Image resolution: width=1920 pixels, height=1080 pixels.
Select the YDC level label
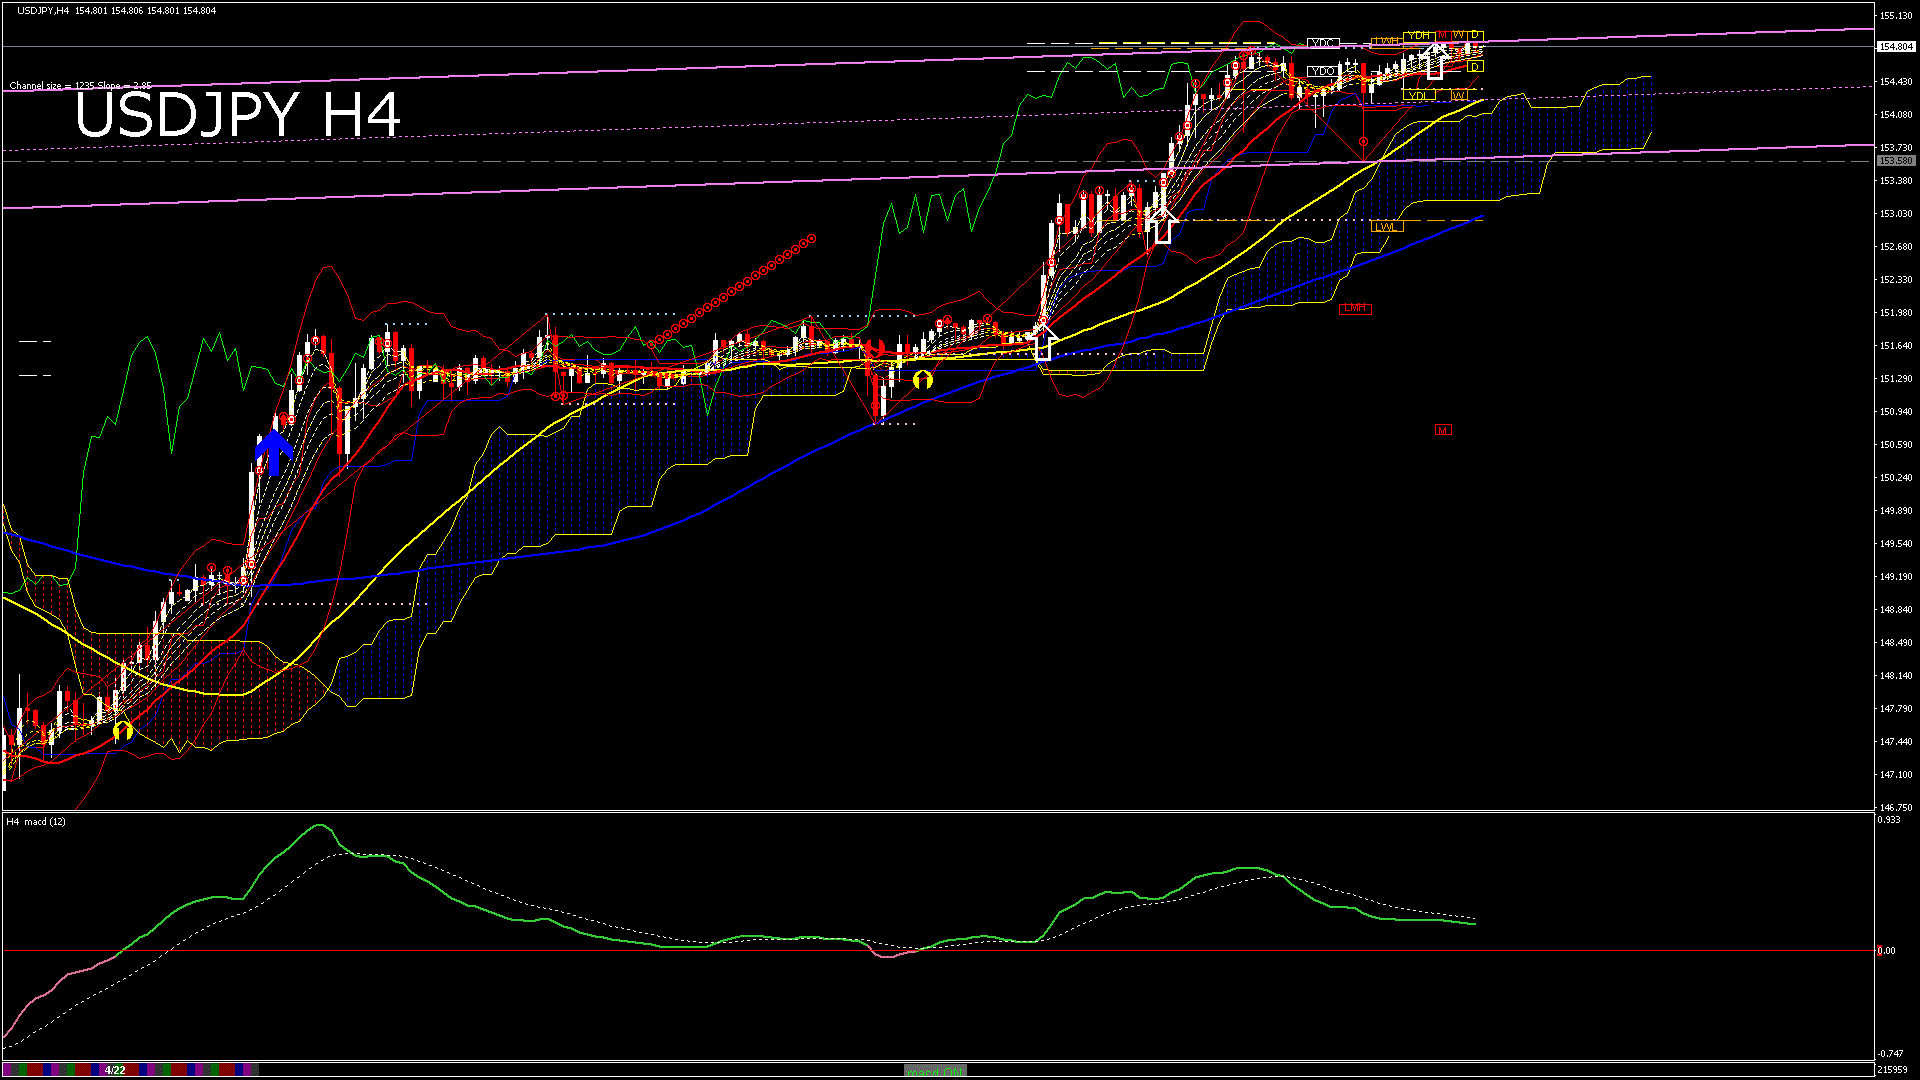(1322, 44)
